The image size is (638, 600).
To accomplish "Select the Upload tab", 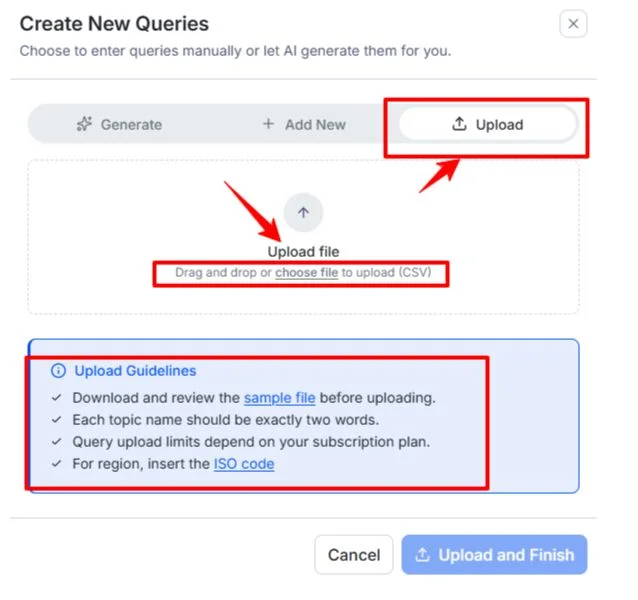I will click(x=488, y=125).
